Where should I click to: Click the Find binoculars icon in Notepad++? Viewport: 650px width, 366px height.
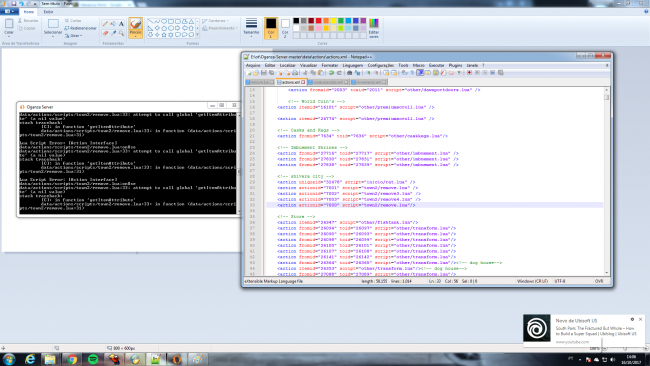pos(349,73)
